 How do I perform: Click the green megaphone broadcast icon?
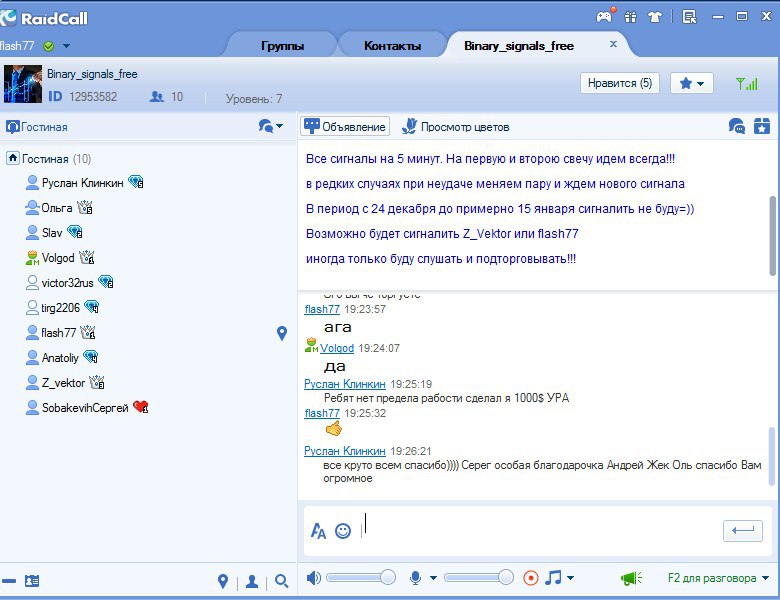pos(630,578)
